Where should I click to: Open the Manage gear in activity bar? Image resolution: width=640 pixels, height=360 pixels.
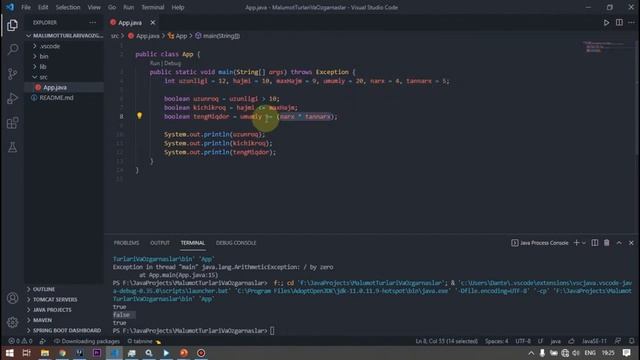12,322
